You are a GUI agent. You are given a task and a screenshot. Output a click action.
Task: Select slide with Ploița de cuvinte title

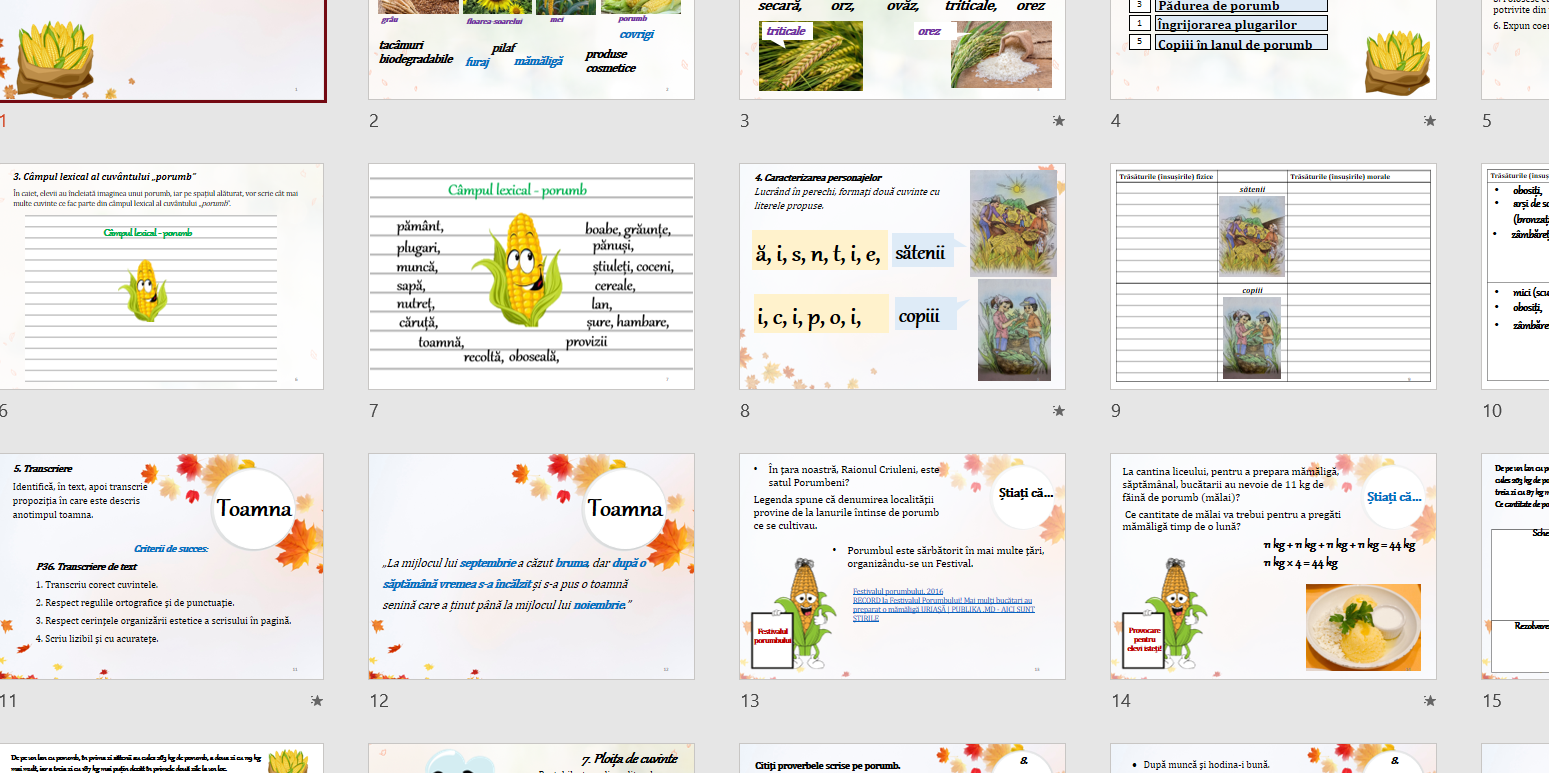[x=531, y=759]
